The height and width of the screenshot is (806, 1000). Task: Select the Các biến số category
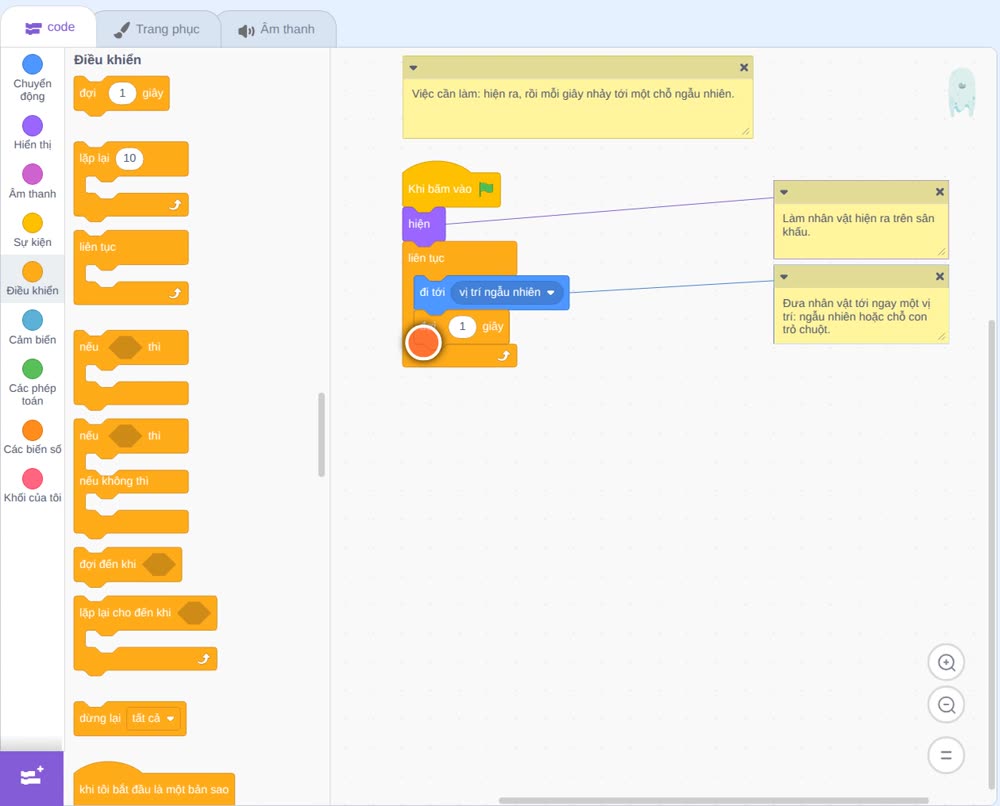click(32, 437)
